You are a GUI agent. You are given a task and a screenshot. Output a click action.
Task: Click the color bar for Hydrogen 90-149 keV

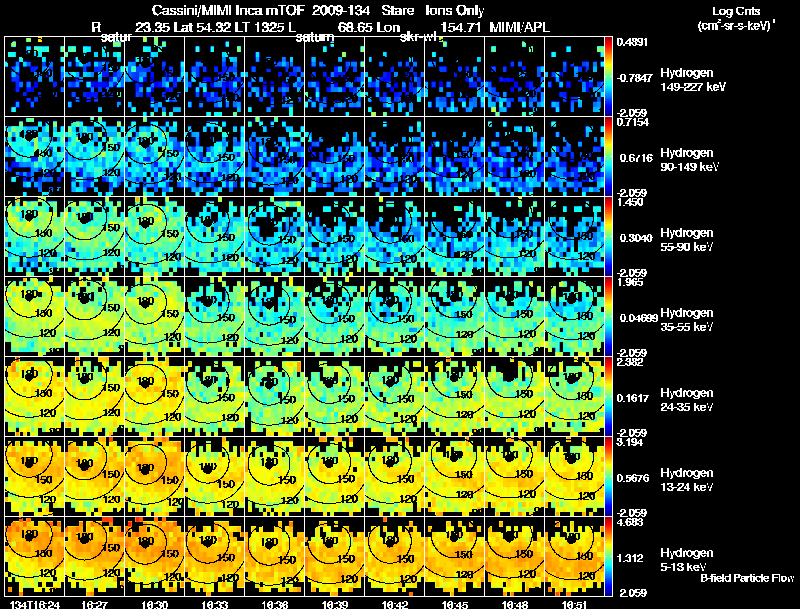(608, 156)
